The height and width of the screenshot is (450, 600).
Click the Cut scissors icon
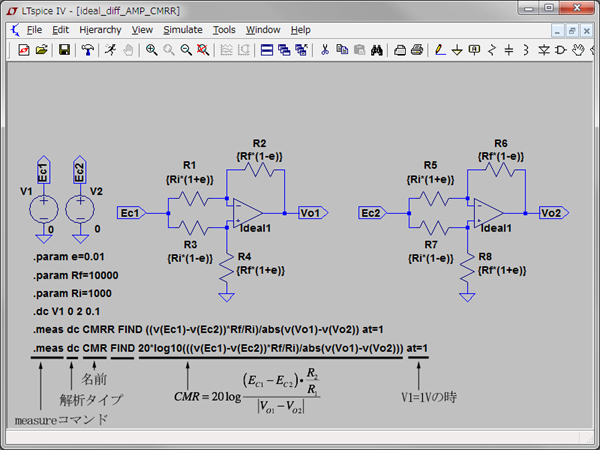322,49
